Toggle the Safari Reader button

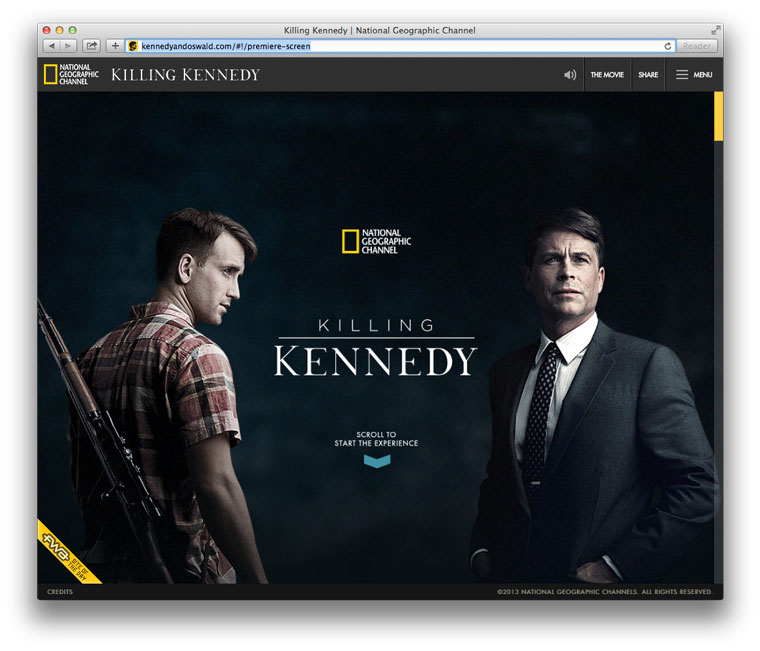(696, 46)
